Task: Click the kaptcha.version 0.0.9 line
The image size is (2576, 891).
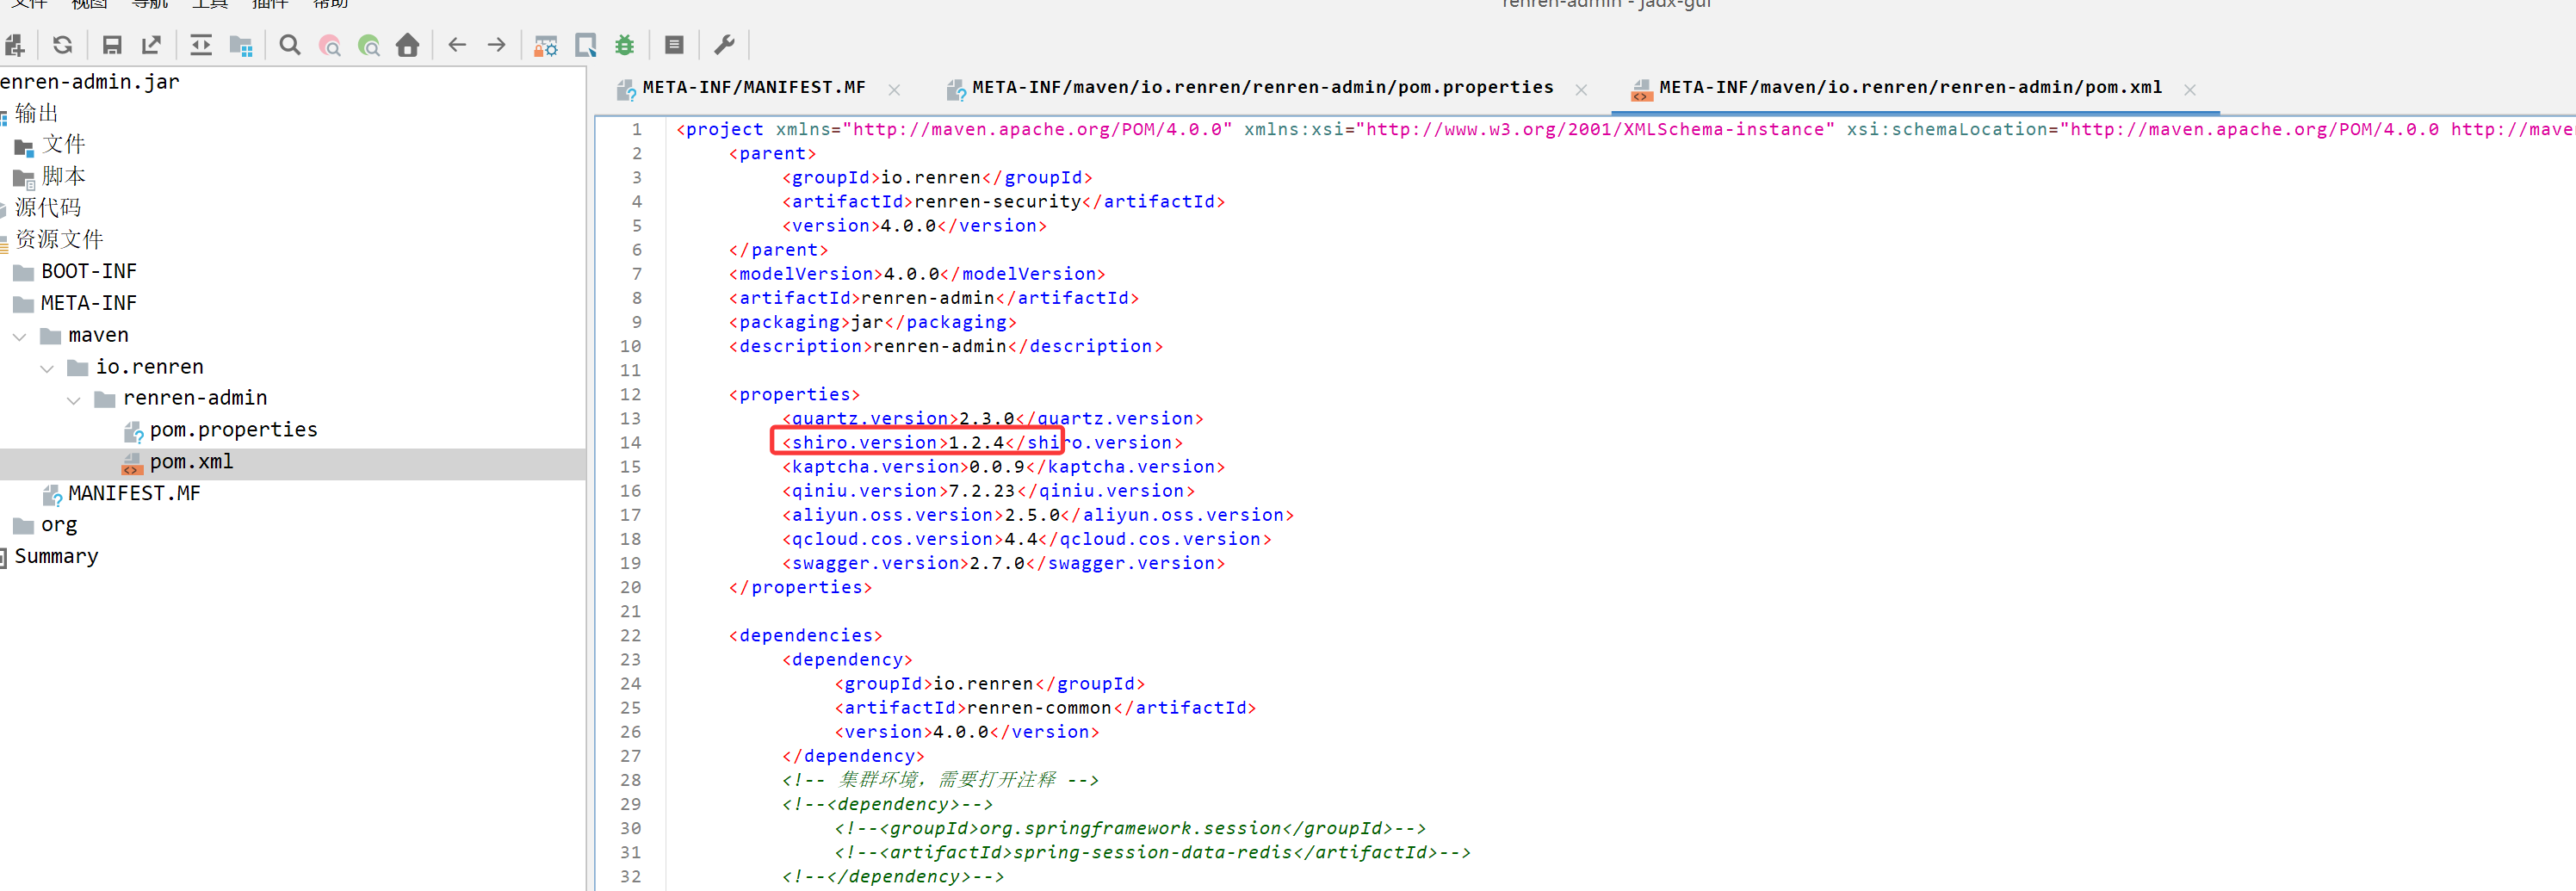Action: [x=1003, y=467]
